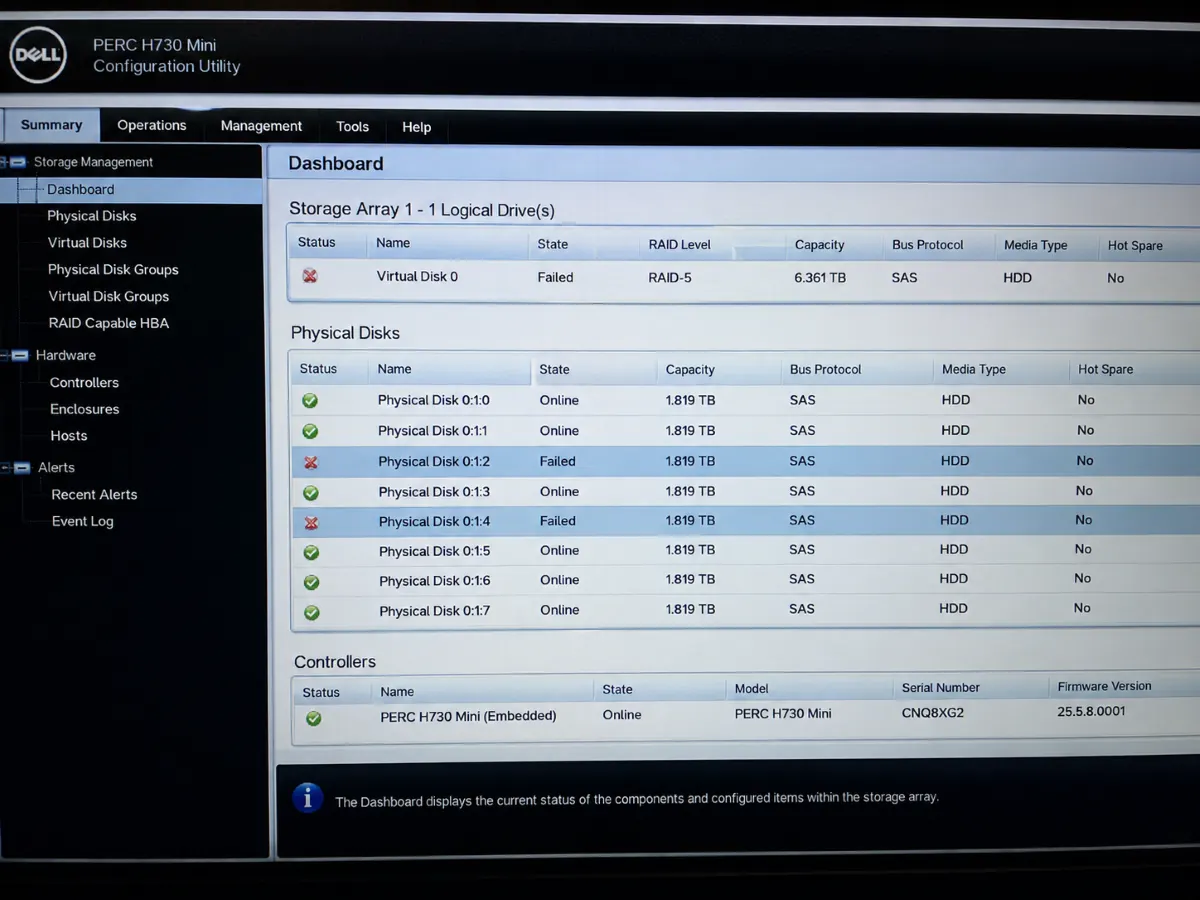The width and height of the screenshot is (1200, 900).
Task: Open Virtual Disk Groups in the sidebar
Action: pos(109,297)
